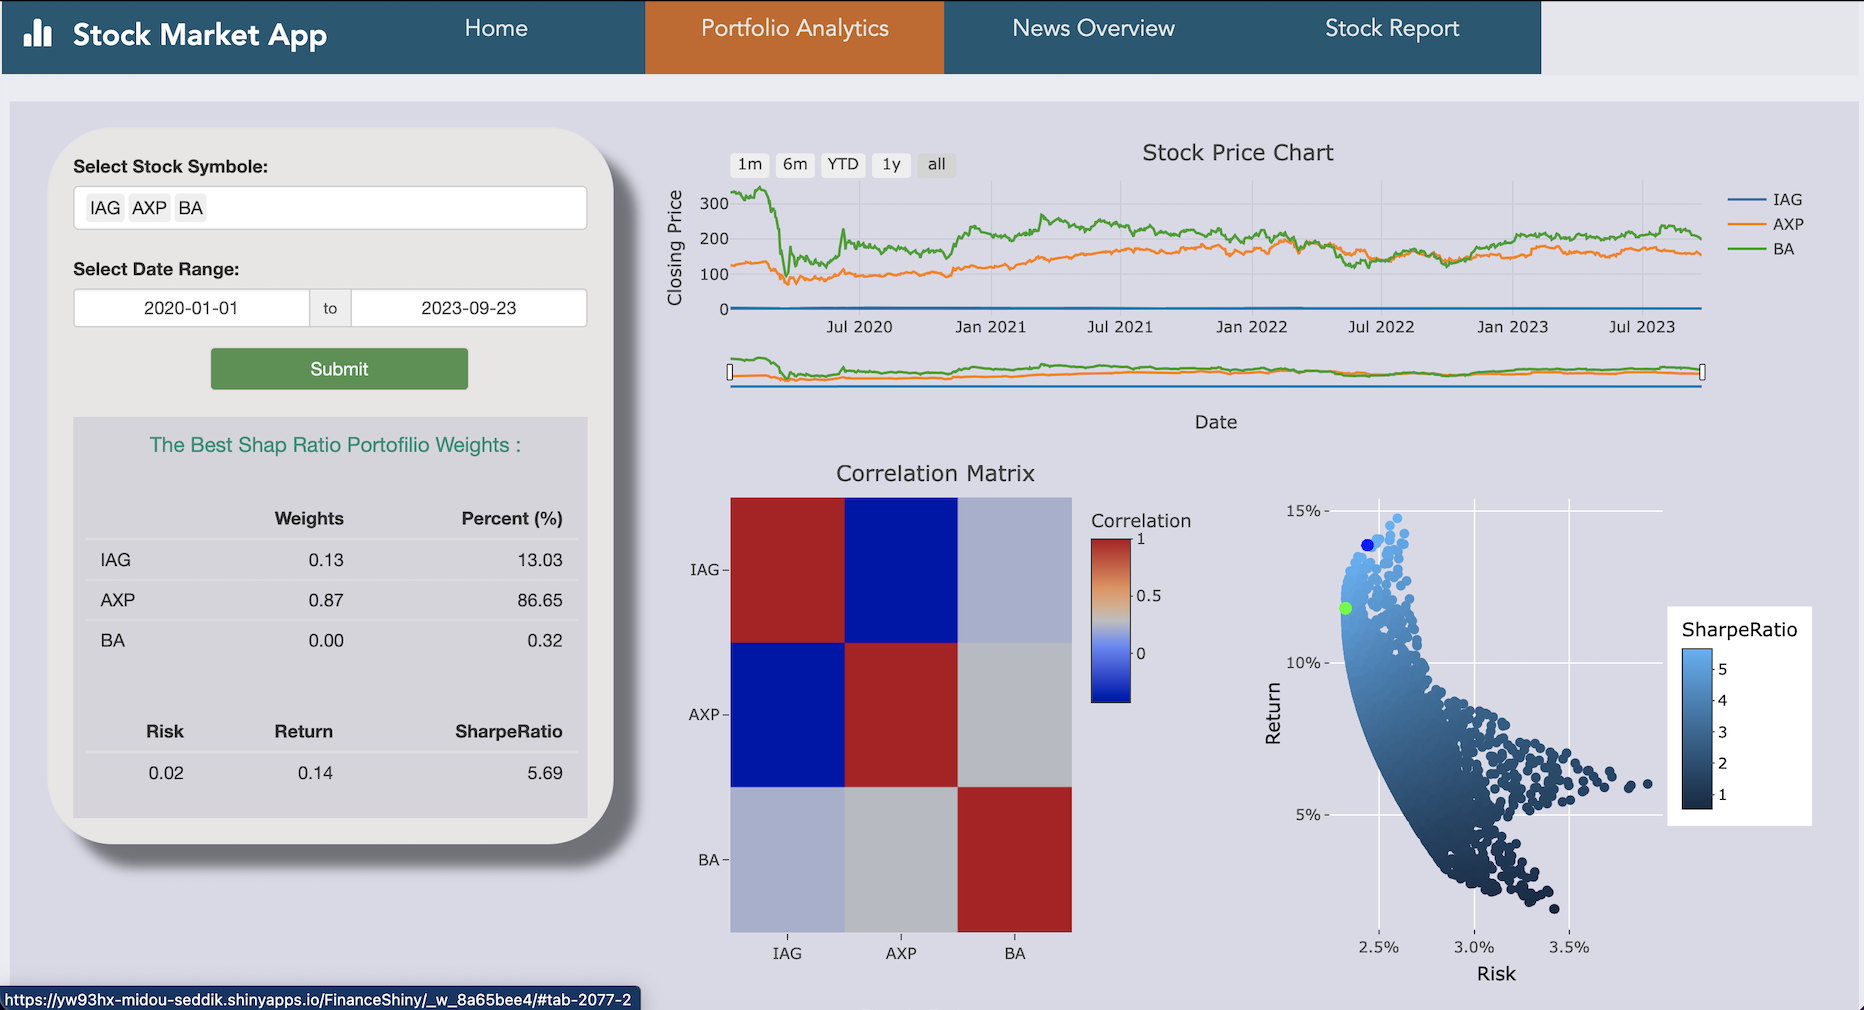
Task: Click the SharpeRatio value 5.69
Action: pyautogui.click(x=545, y=773)
